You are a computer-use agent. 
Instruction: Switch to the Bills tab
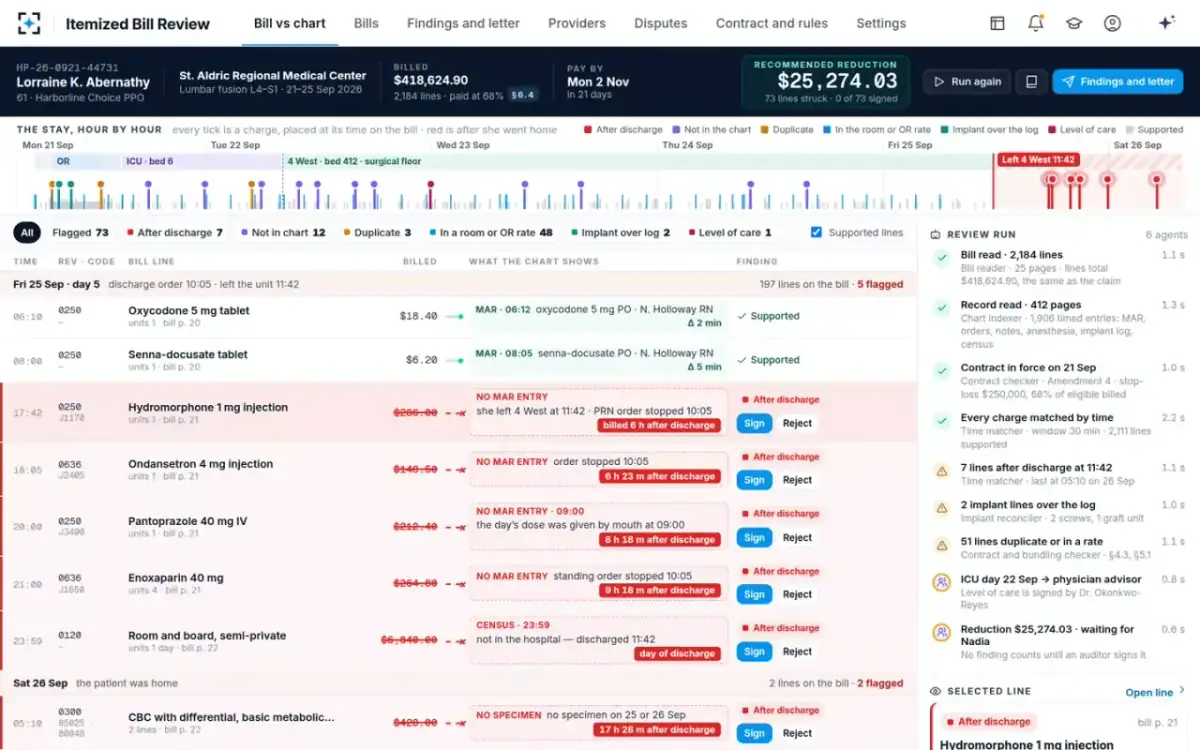pyautogui.click(x=366, y=23)
